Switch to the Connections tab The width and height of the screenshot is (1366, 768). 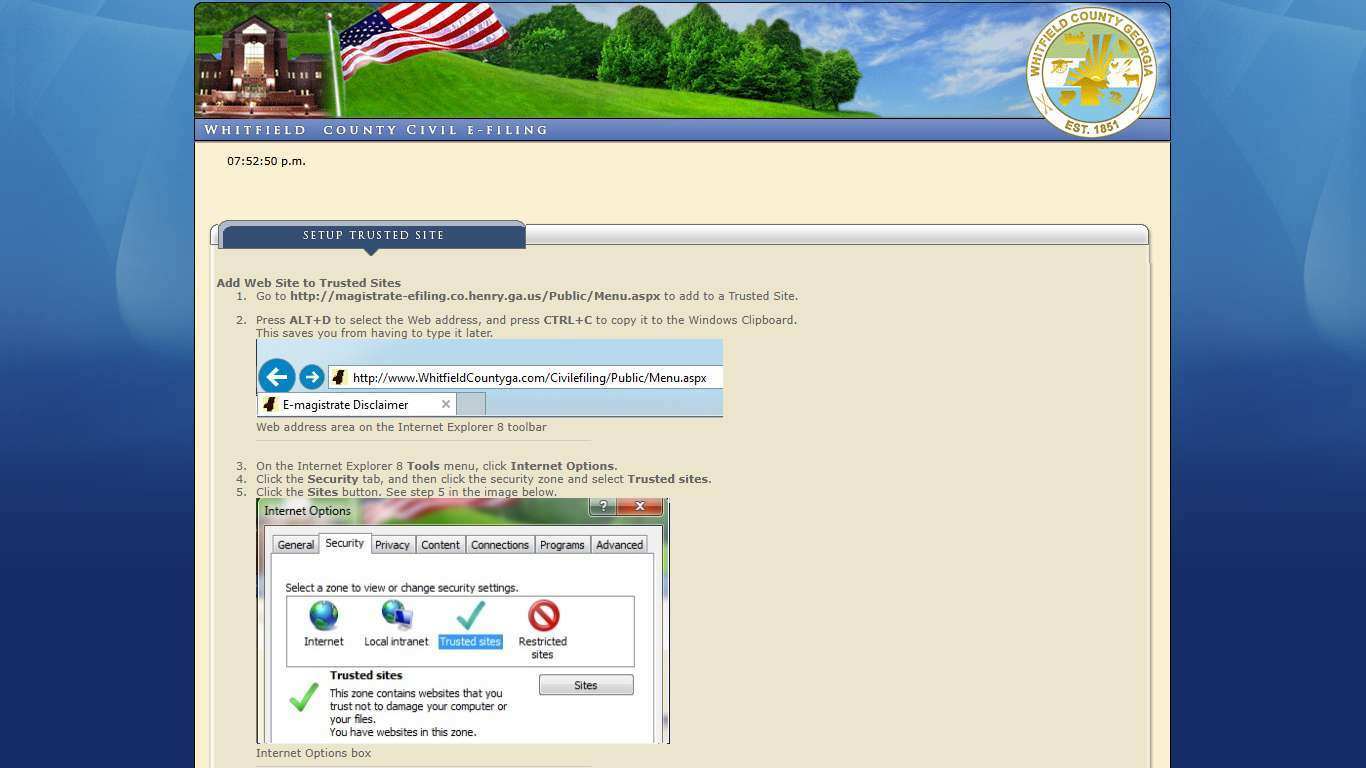(x=499, y=545)
